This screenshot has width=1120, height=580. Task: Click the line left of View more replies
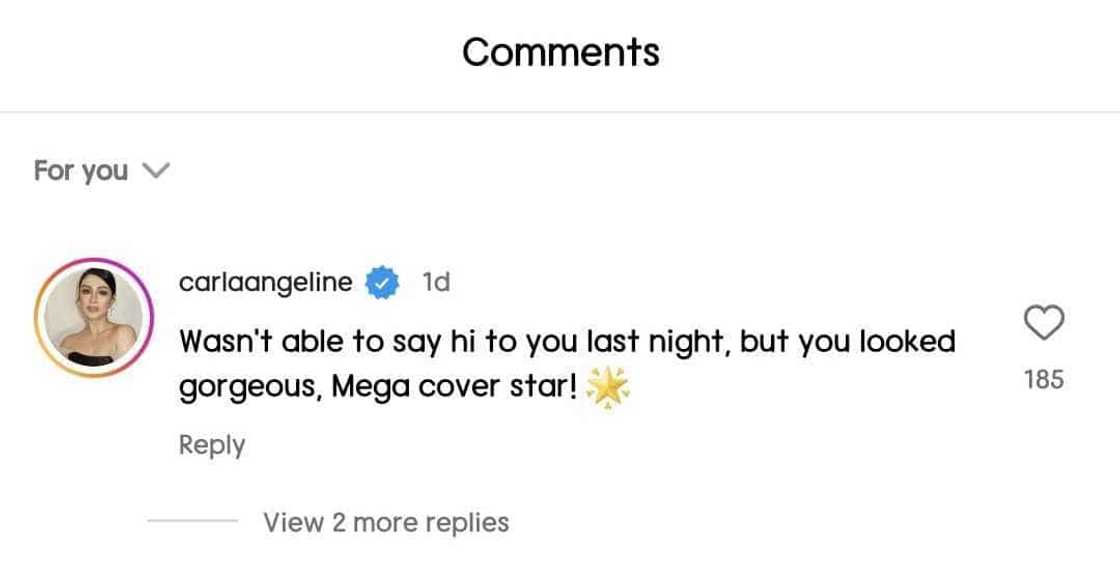tap(193, 522)
